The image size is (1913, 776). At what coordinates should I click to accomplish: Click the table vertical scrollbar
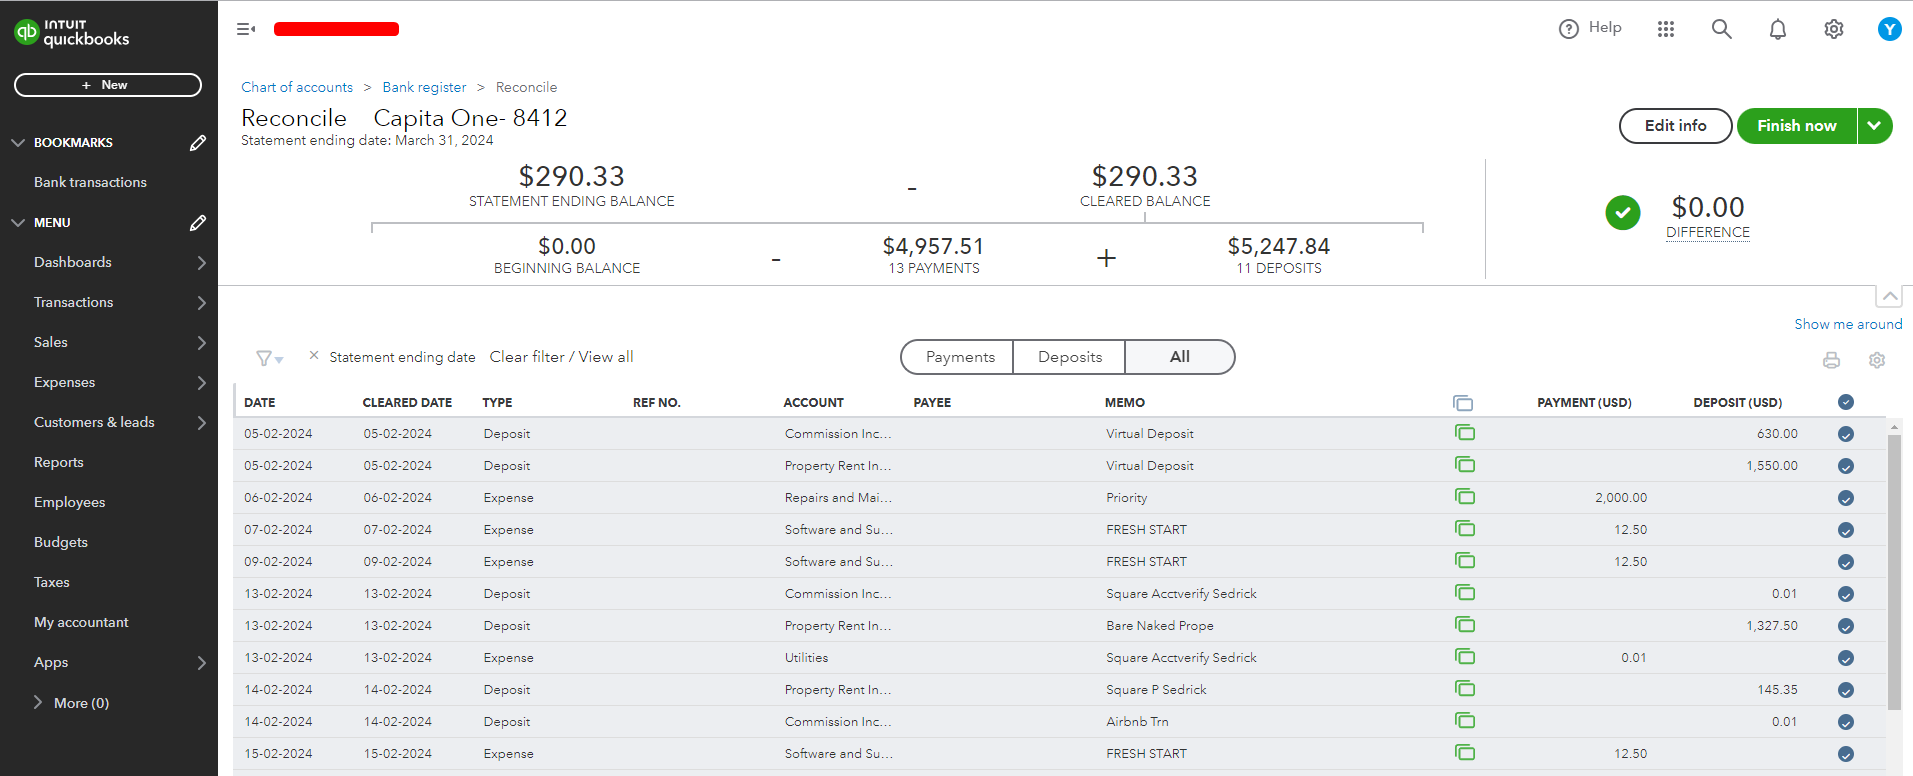pos(1894,572)
